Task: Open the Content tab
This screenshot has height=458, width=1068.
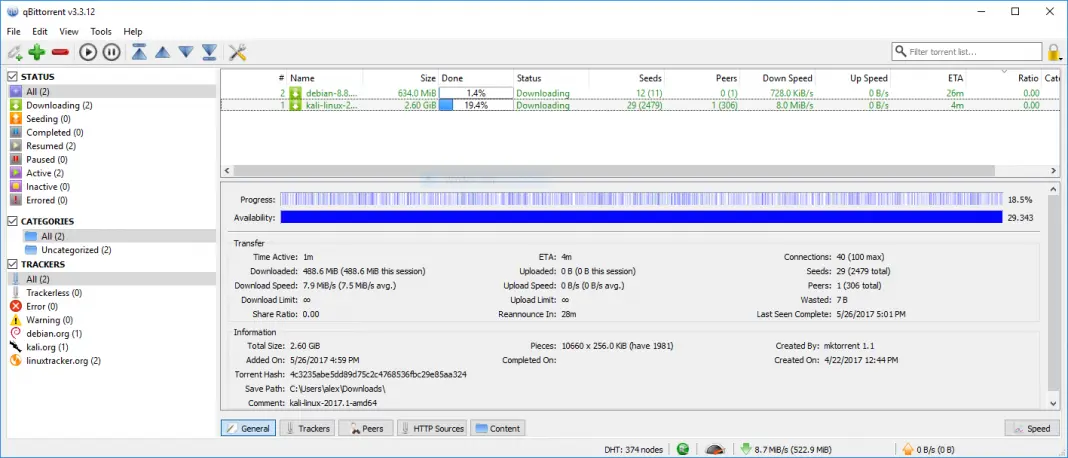Action: 498,429
